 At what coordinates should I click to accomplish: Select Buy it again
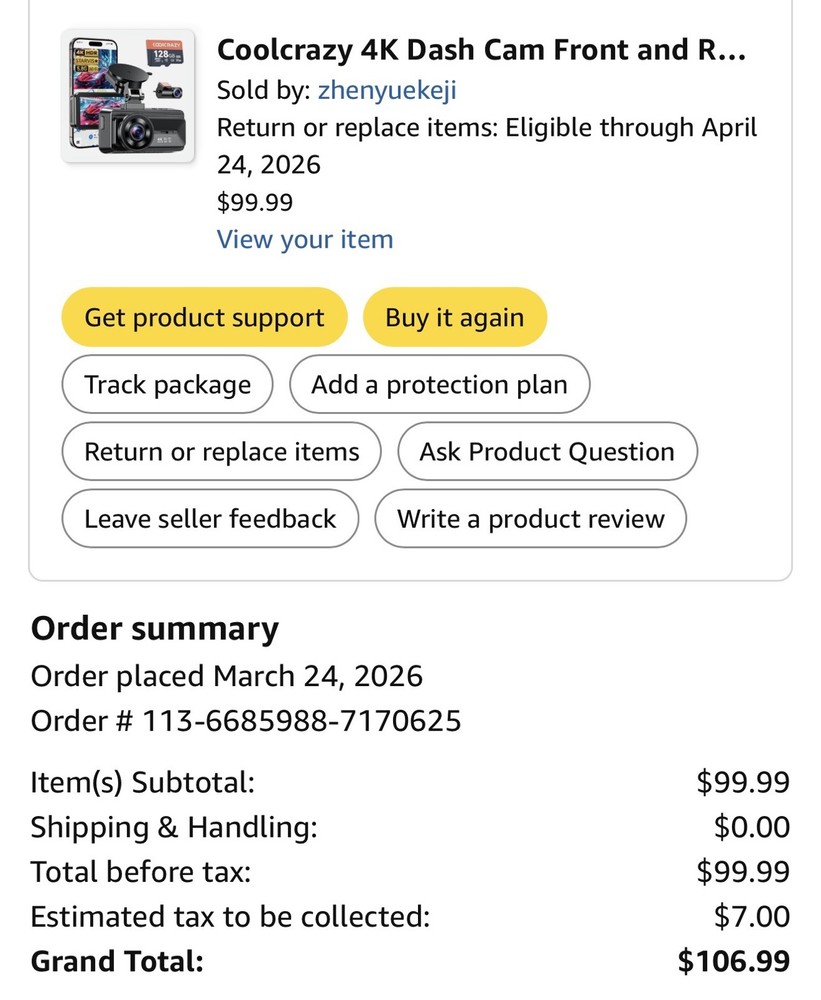tap(455, 317)
